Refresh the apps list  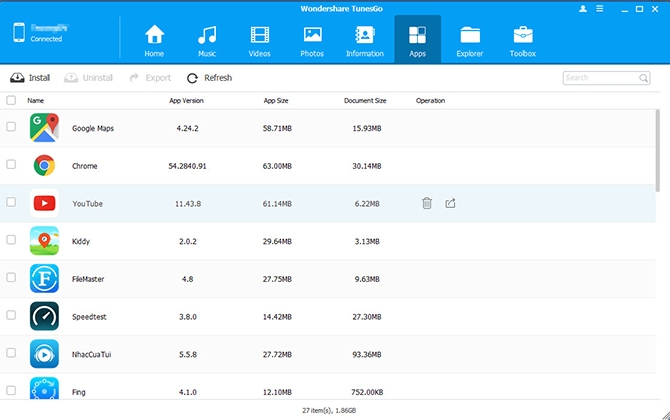209,78
